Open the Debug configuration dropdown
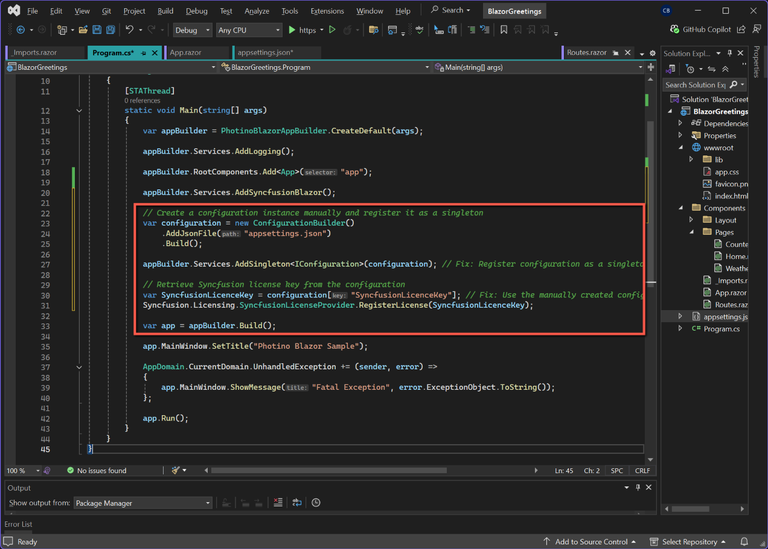The height and width of the screenshot is (549, 768). (x=190, y=30)
